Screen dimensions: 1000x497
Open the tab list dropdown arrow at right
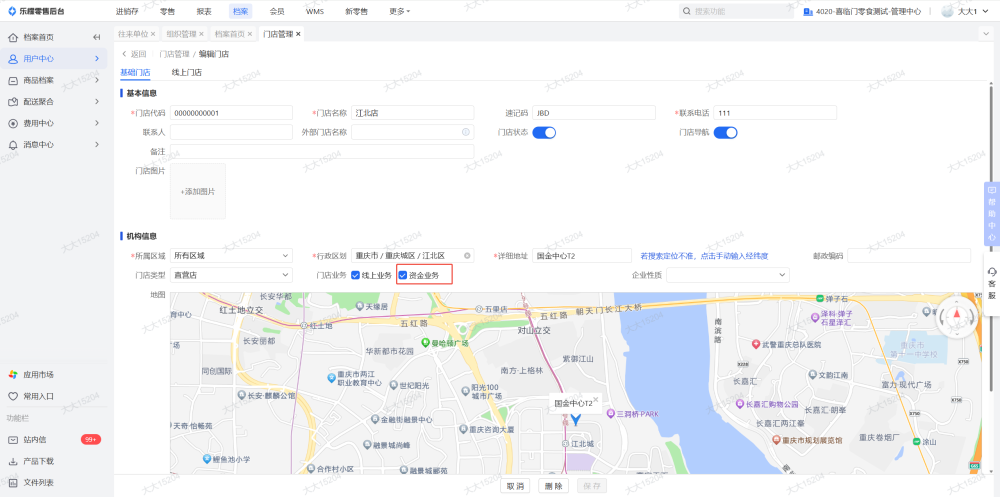pyautogui.click(x=987, y=34)
